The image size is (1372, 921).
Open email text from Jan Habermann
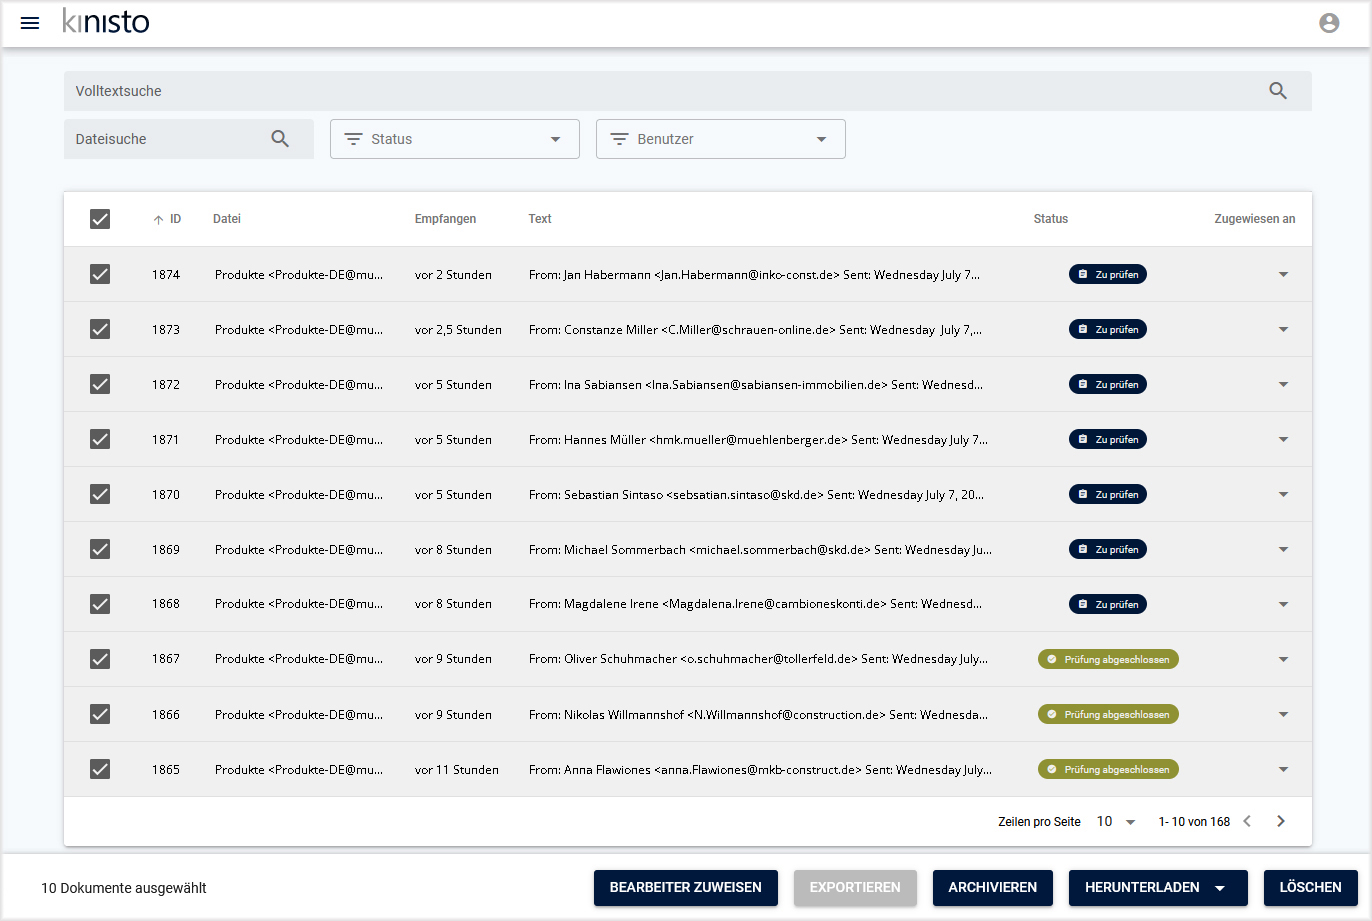point(755,274)
